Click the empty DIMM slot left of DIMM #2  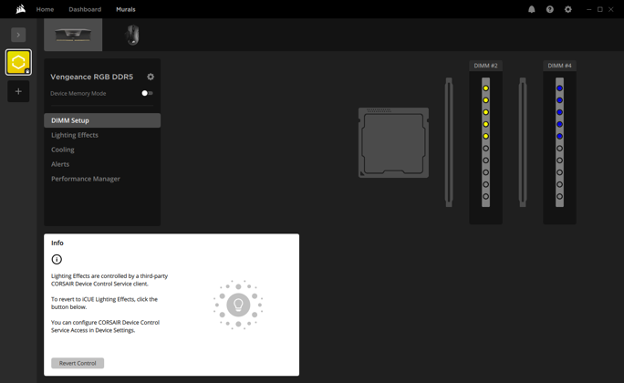[x=449, y=142]
